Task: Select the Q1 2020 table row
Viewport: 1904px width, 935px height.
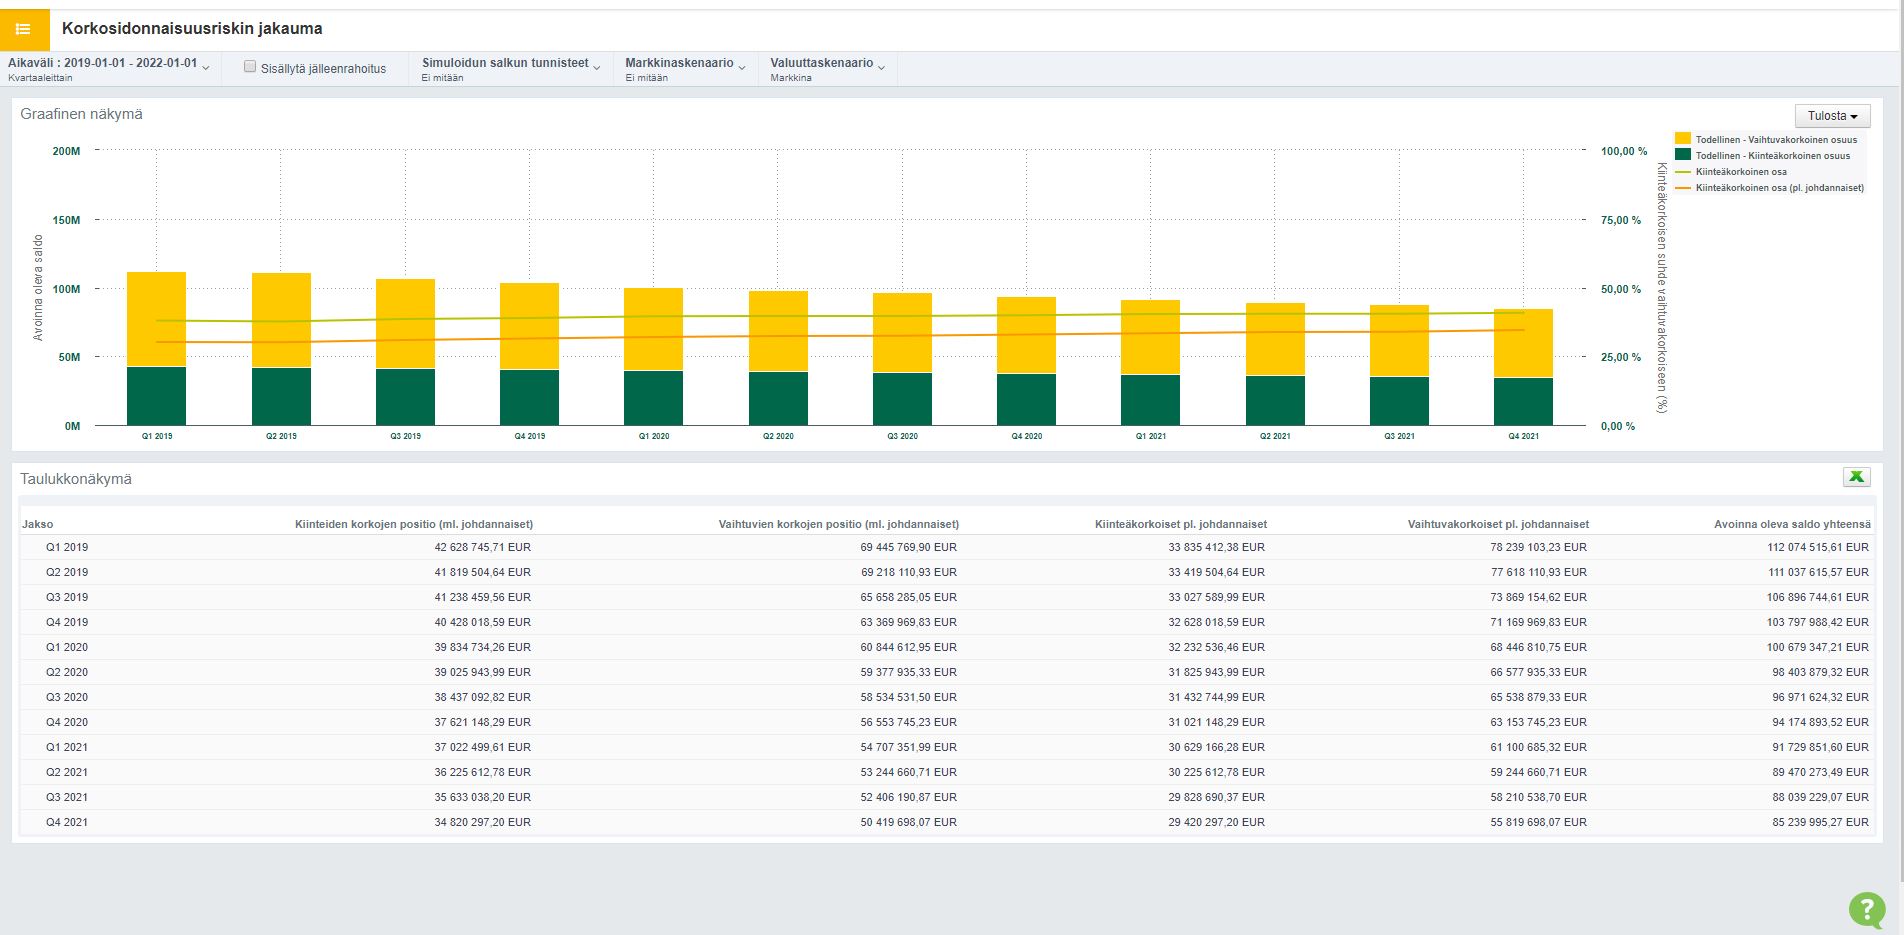Action: pyautogui.click(x=66, y=647)
